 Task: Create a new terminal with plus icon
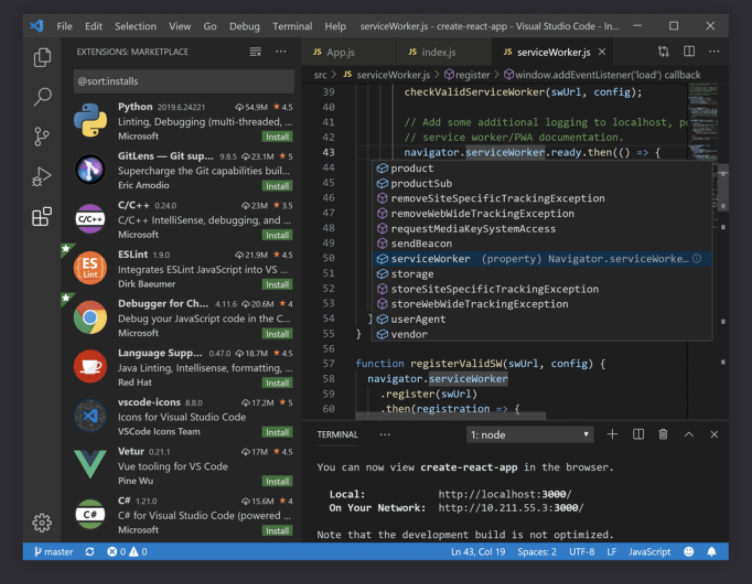pos(612,434)
